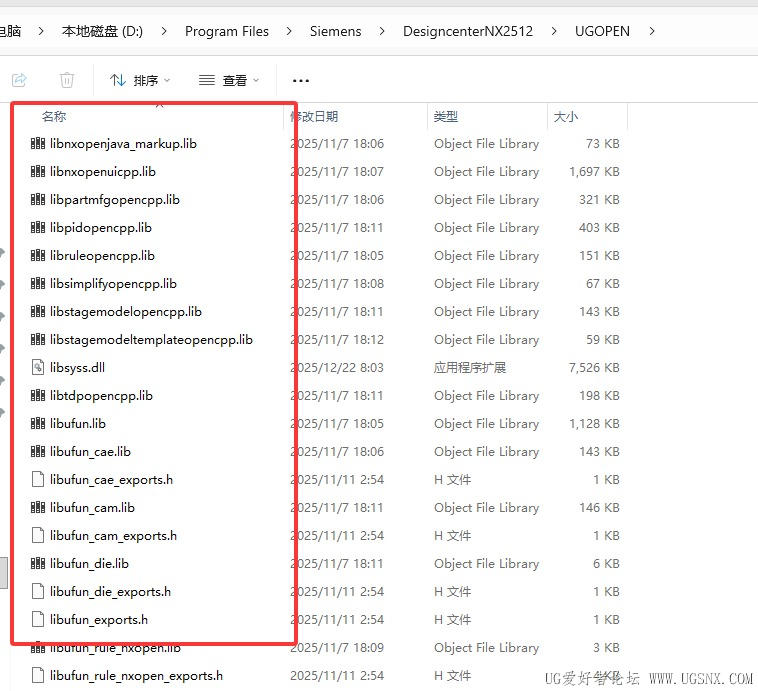Viewport: 758px width, 691px height.
Task: Expand chevron after Program Files
Action: [289, 31]
